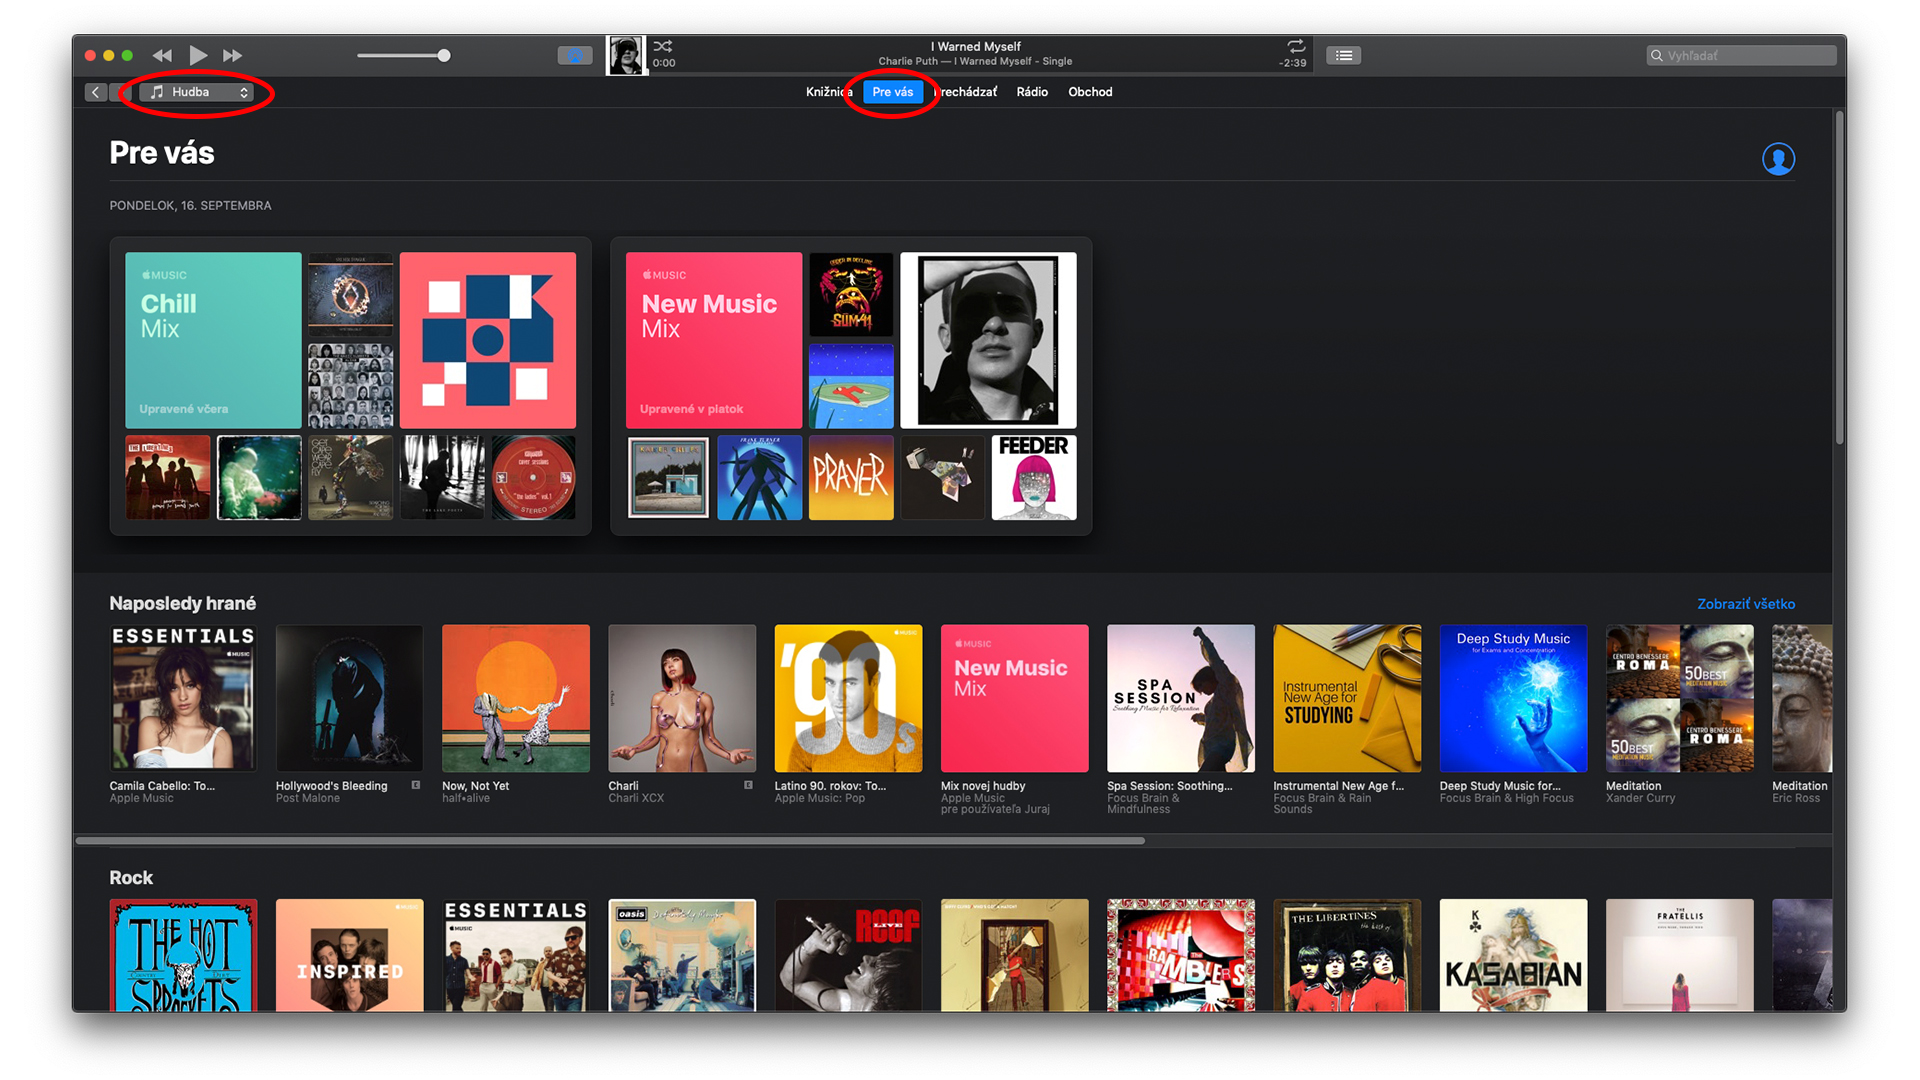Viewport: 1920px width, 1080px height.
Task: Open Mix novej hudby recently played cover
Action: tap(1015, 698)
